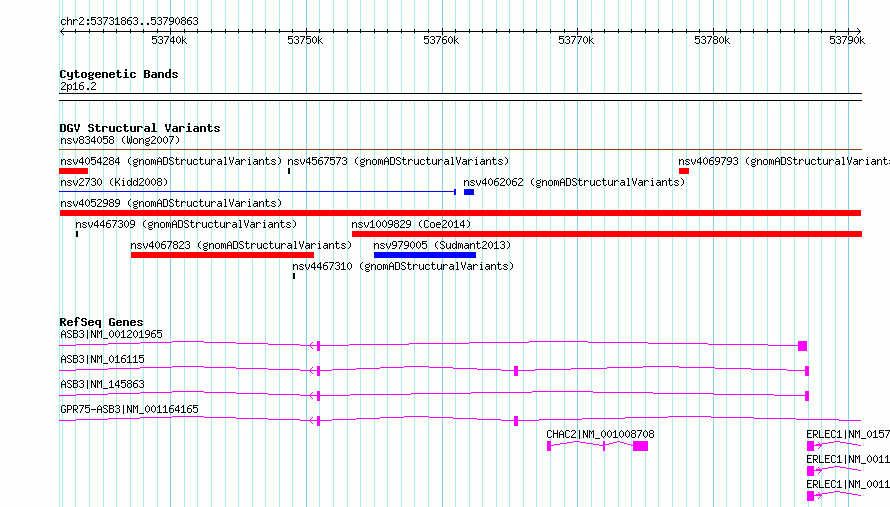The image size is (890, 507).
Task: Open variant nsv979005 (Sudmant2013) label
Action: pyautogui.click(x=442, y=245)
